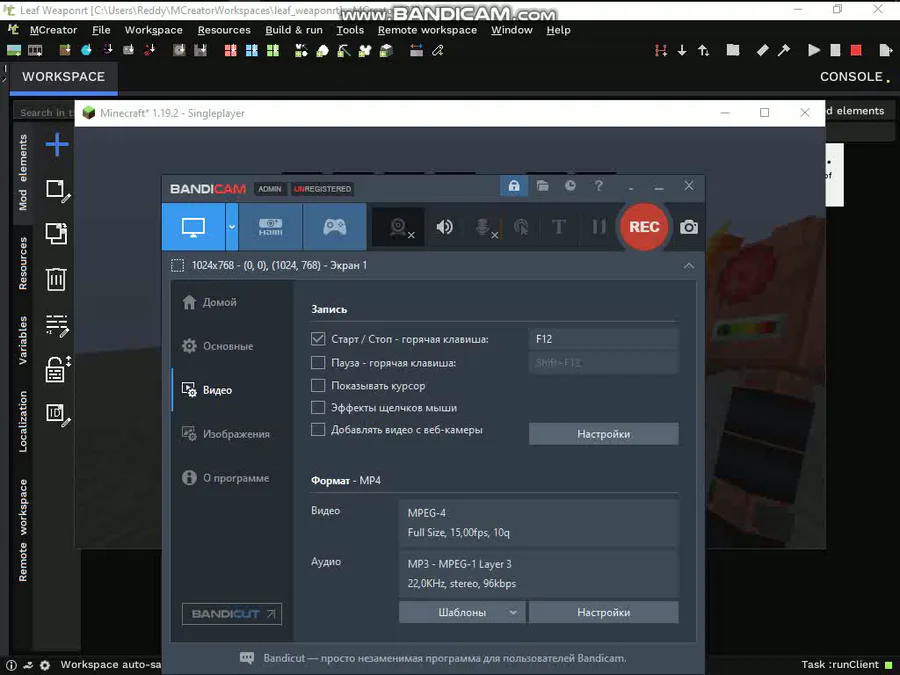The width and height of the screenshot is (900, 675).
Task: Click the workspace settings gear in status bar
Action: coord(45,665)
